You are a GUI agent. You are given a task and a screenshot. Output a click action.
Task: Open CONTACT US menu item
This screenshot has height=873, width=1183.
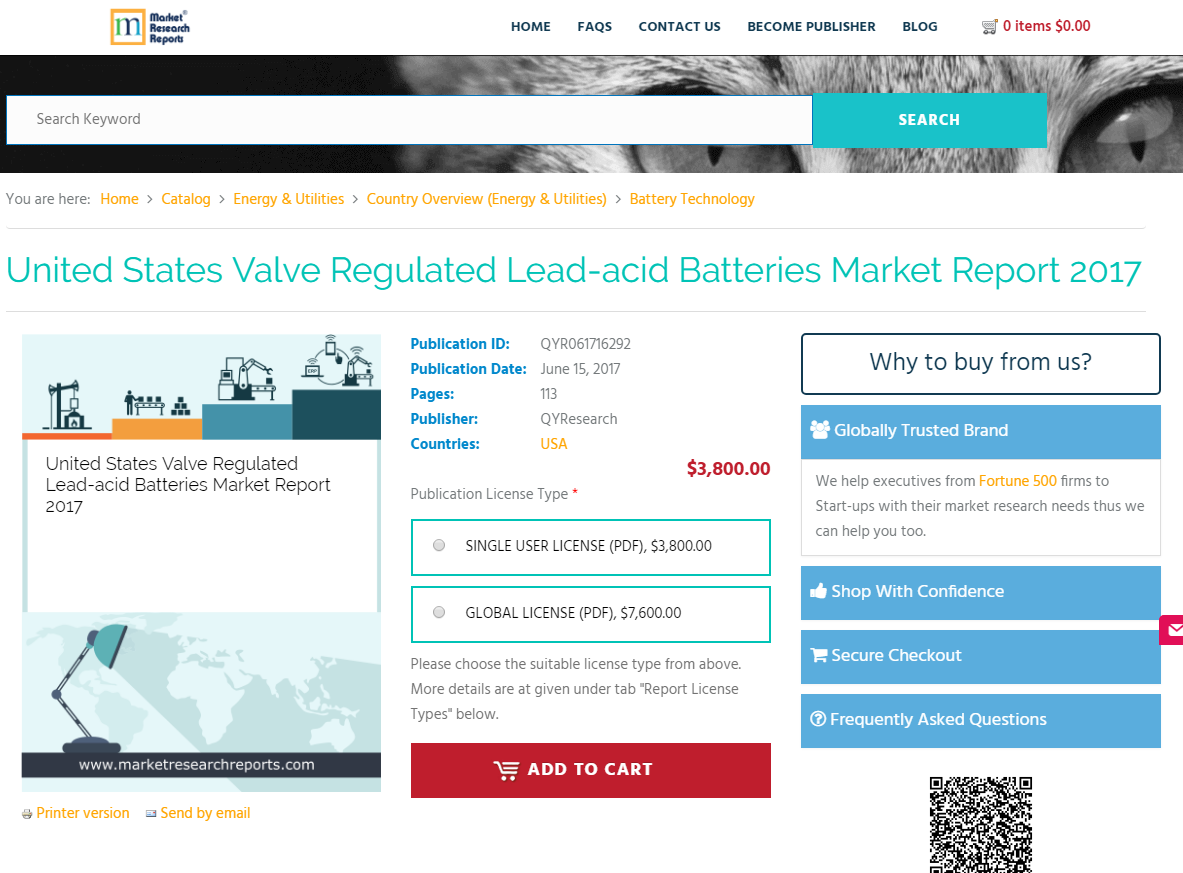click(679, 26)
